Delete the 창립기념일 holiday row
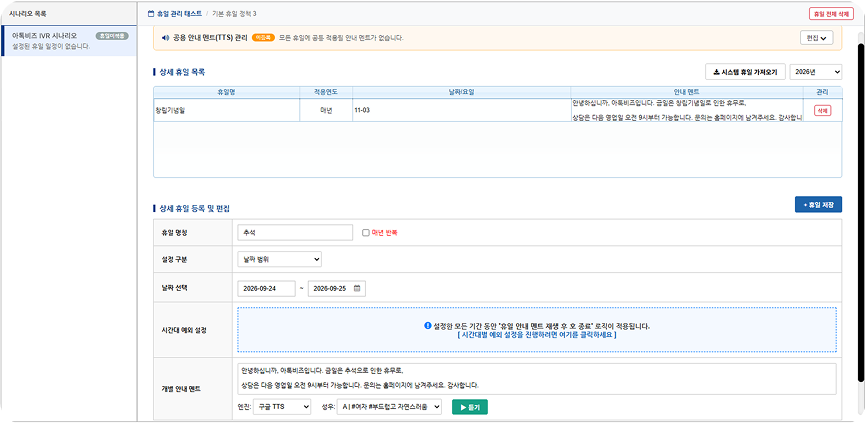866x424 pixels. click(822, 110)
